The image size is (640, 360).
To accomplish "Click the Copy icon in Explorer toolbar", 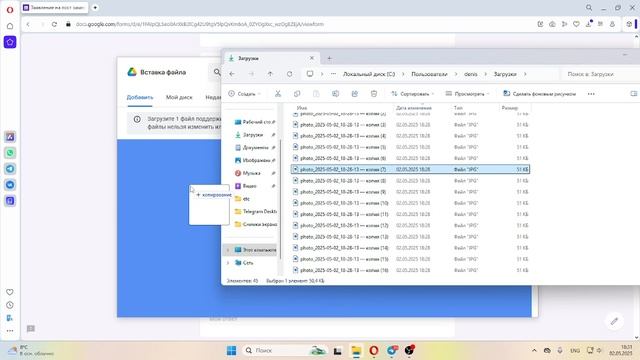I will click(x=297, y=94).
